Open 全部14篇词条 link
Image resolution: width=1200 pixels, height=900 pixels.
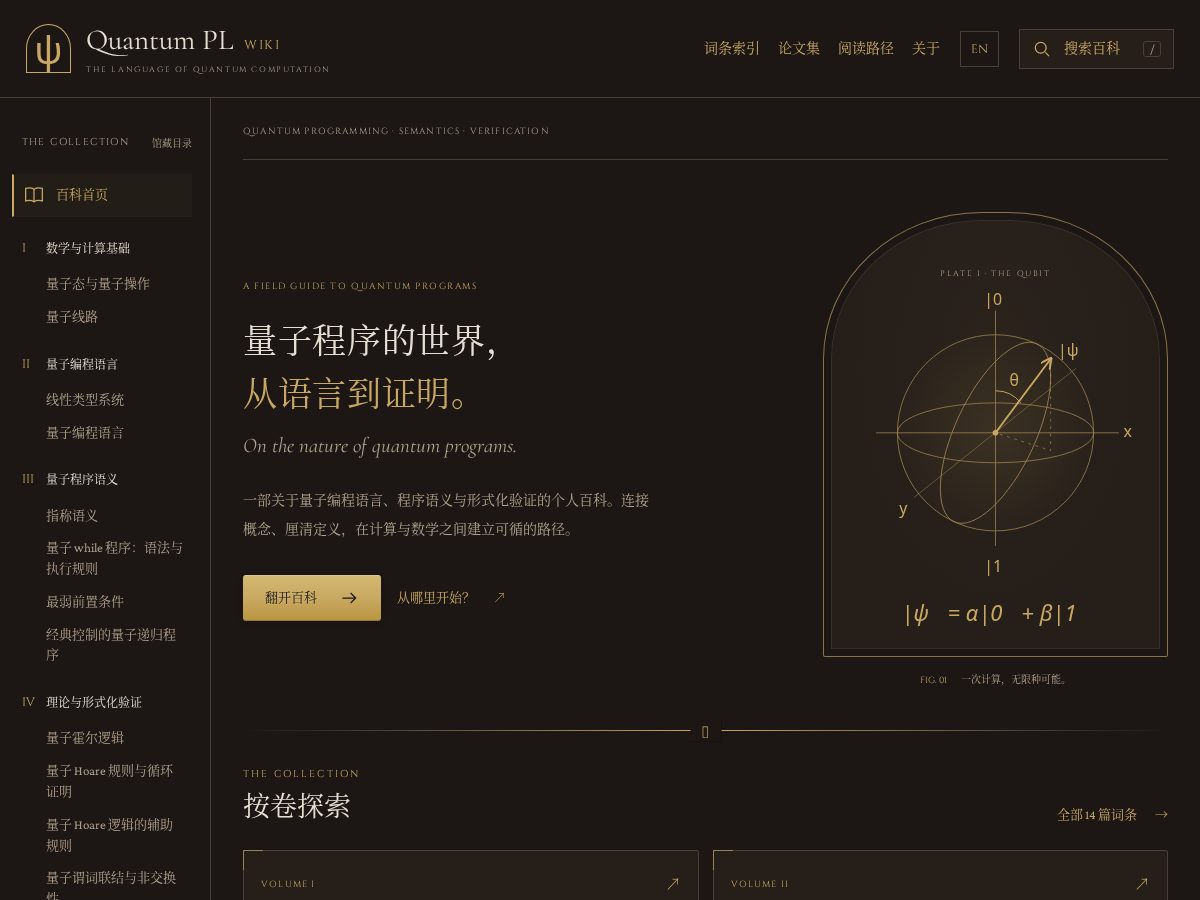(1112, 815)
